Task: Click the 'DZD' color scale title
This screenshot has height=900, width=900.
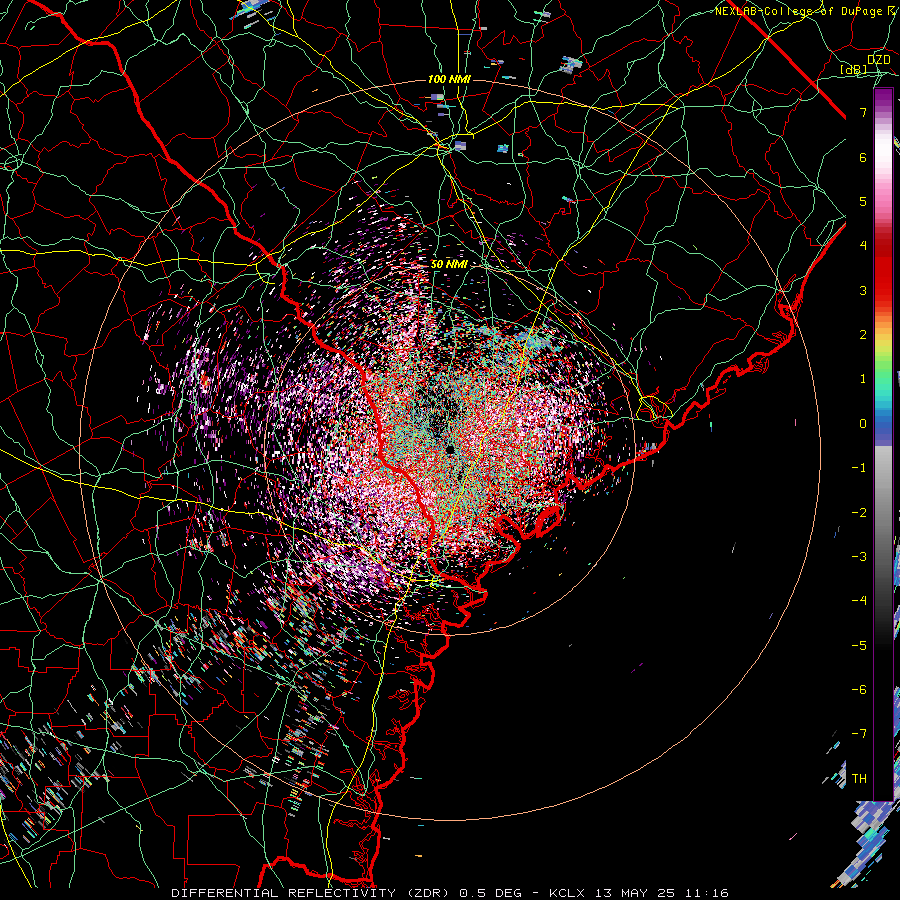Action: [879, 60]
